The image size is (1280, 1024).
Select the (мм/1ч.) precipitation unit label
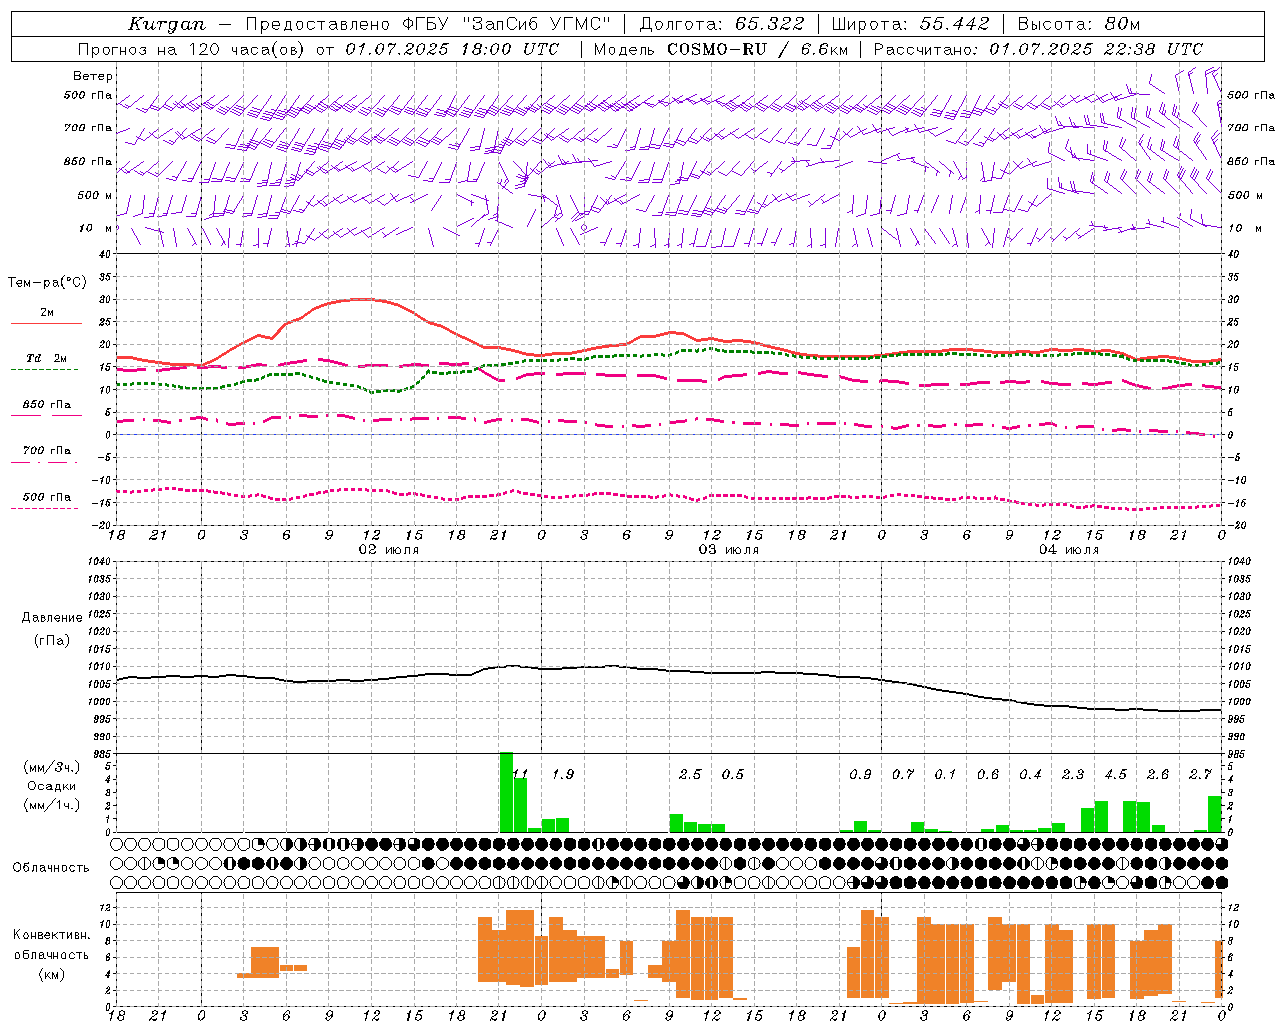coord(51,805)
